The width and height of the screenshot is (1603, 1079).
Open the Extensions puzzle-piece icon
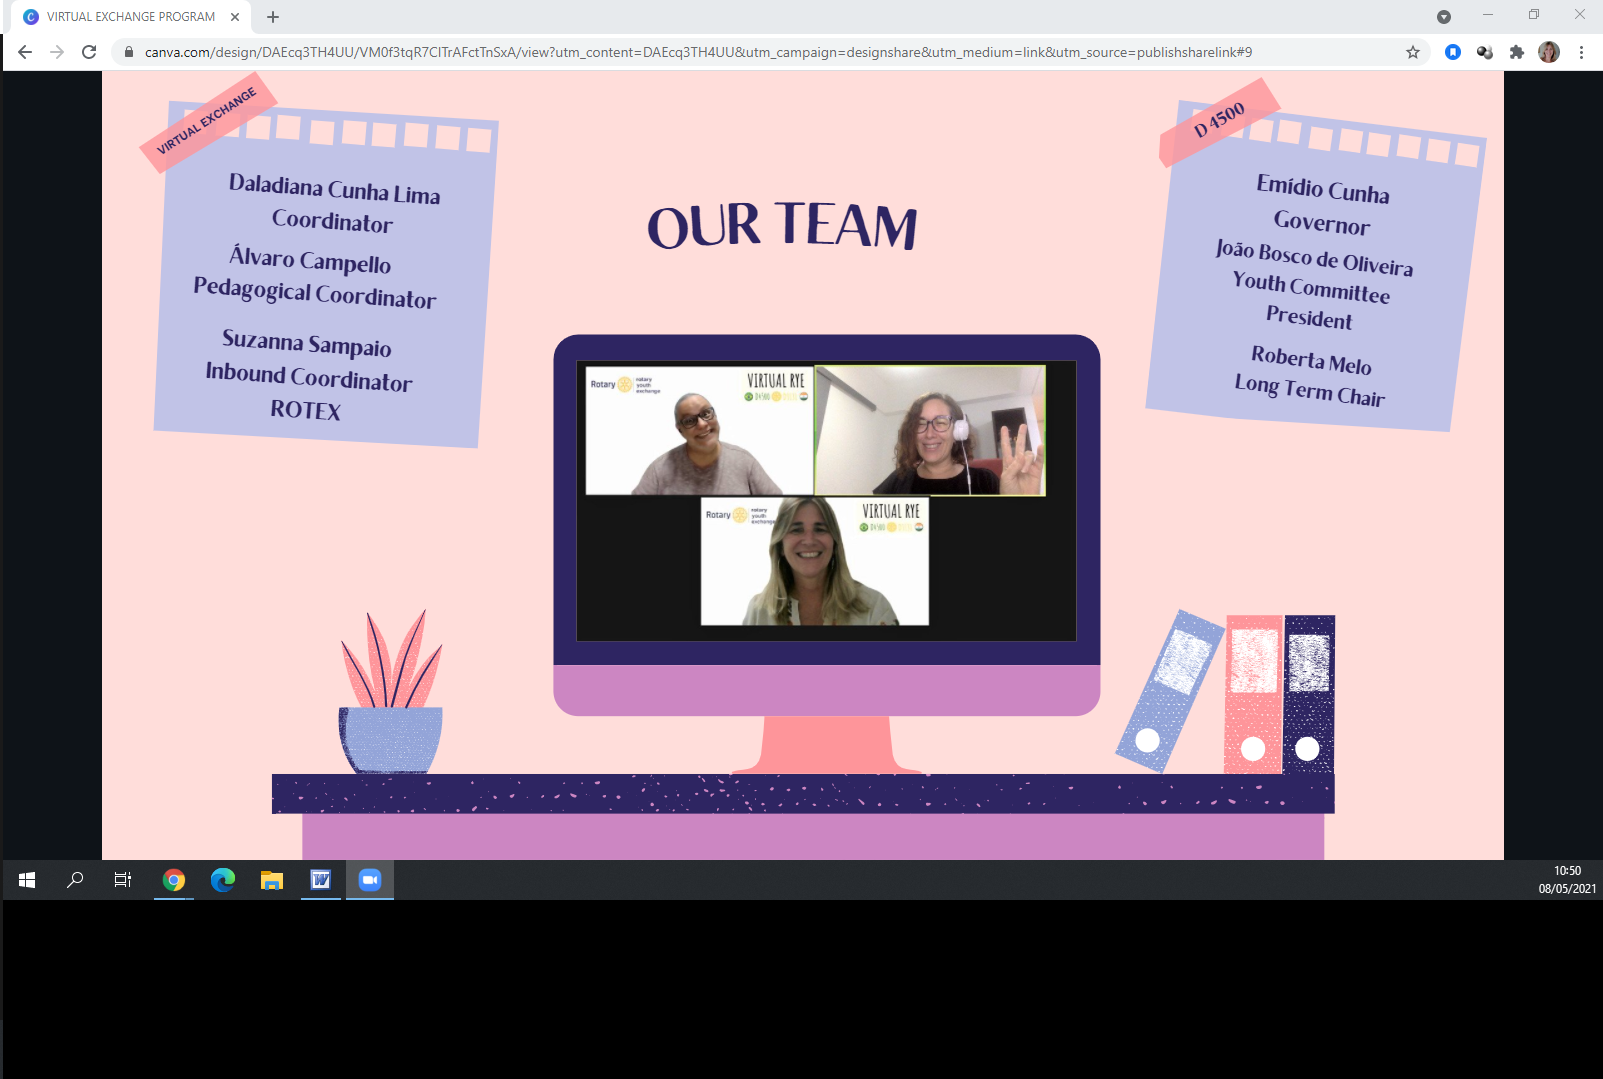tap(1517, 52)
